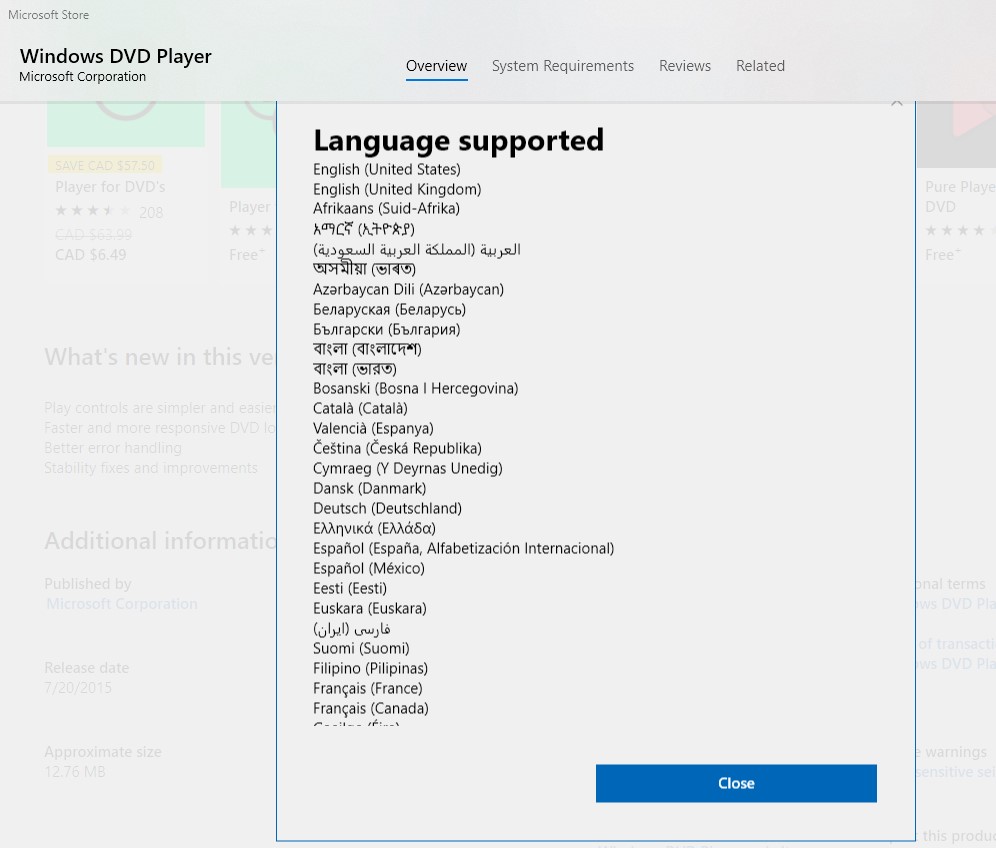Click the Microsoft Store window title

48,15
